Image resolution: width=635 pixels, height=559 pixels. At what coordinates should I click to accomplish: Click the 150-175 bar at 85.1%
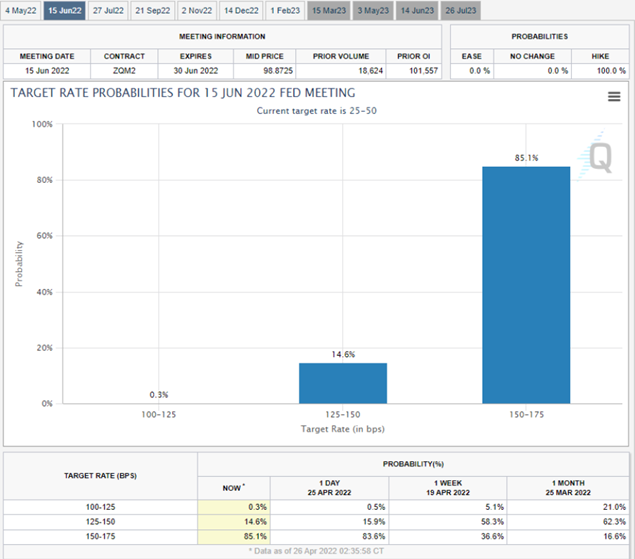point(526,285)
